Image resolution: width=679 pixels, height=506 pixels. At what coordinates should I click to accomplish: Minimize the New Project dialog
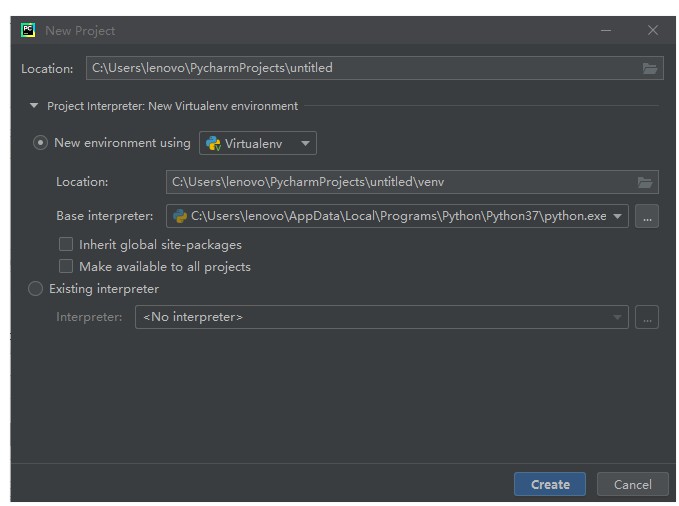[606, 30]
